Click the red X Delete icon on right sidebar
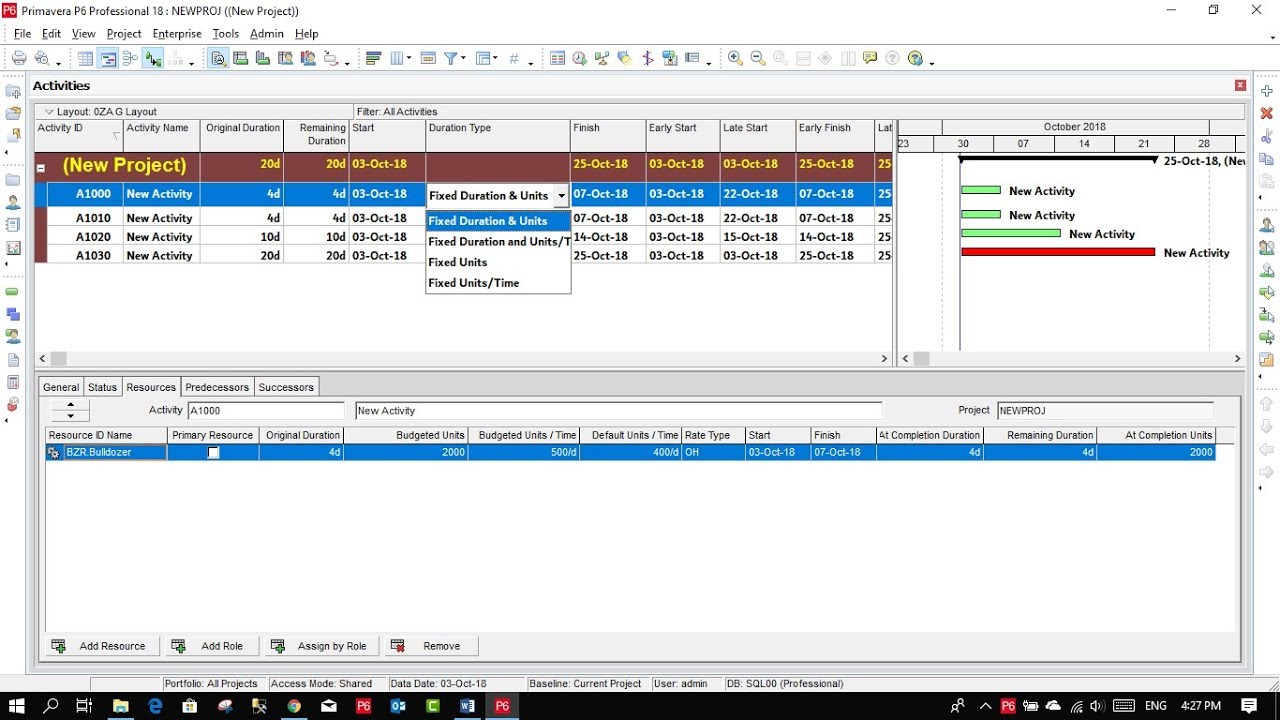 (1266, 114)
